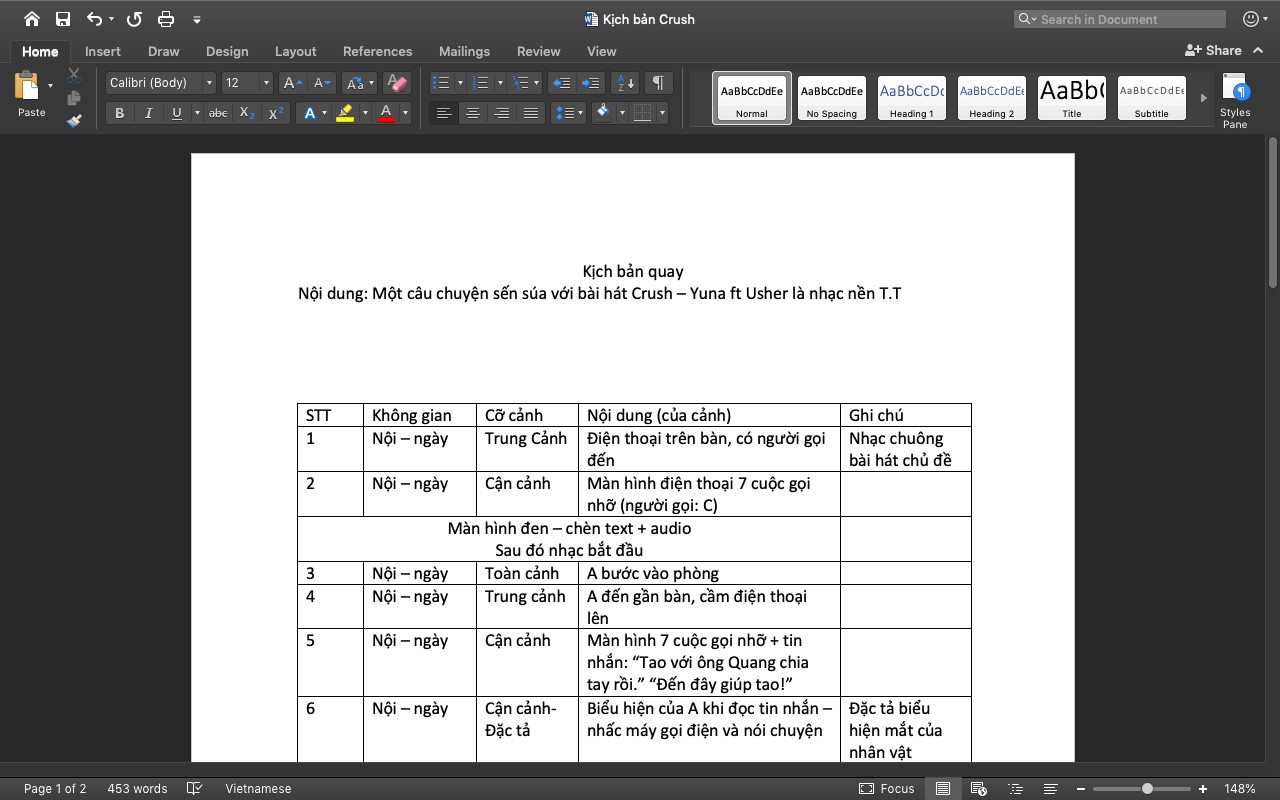Toggle show paragraph marks (pilcrow)
1280x800 pixels.
pyautogui.click(x=658, y=83)
